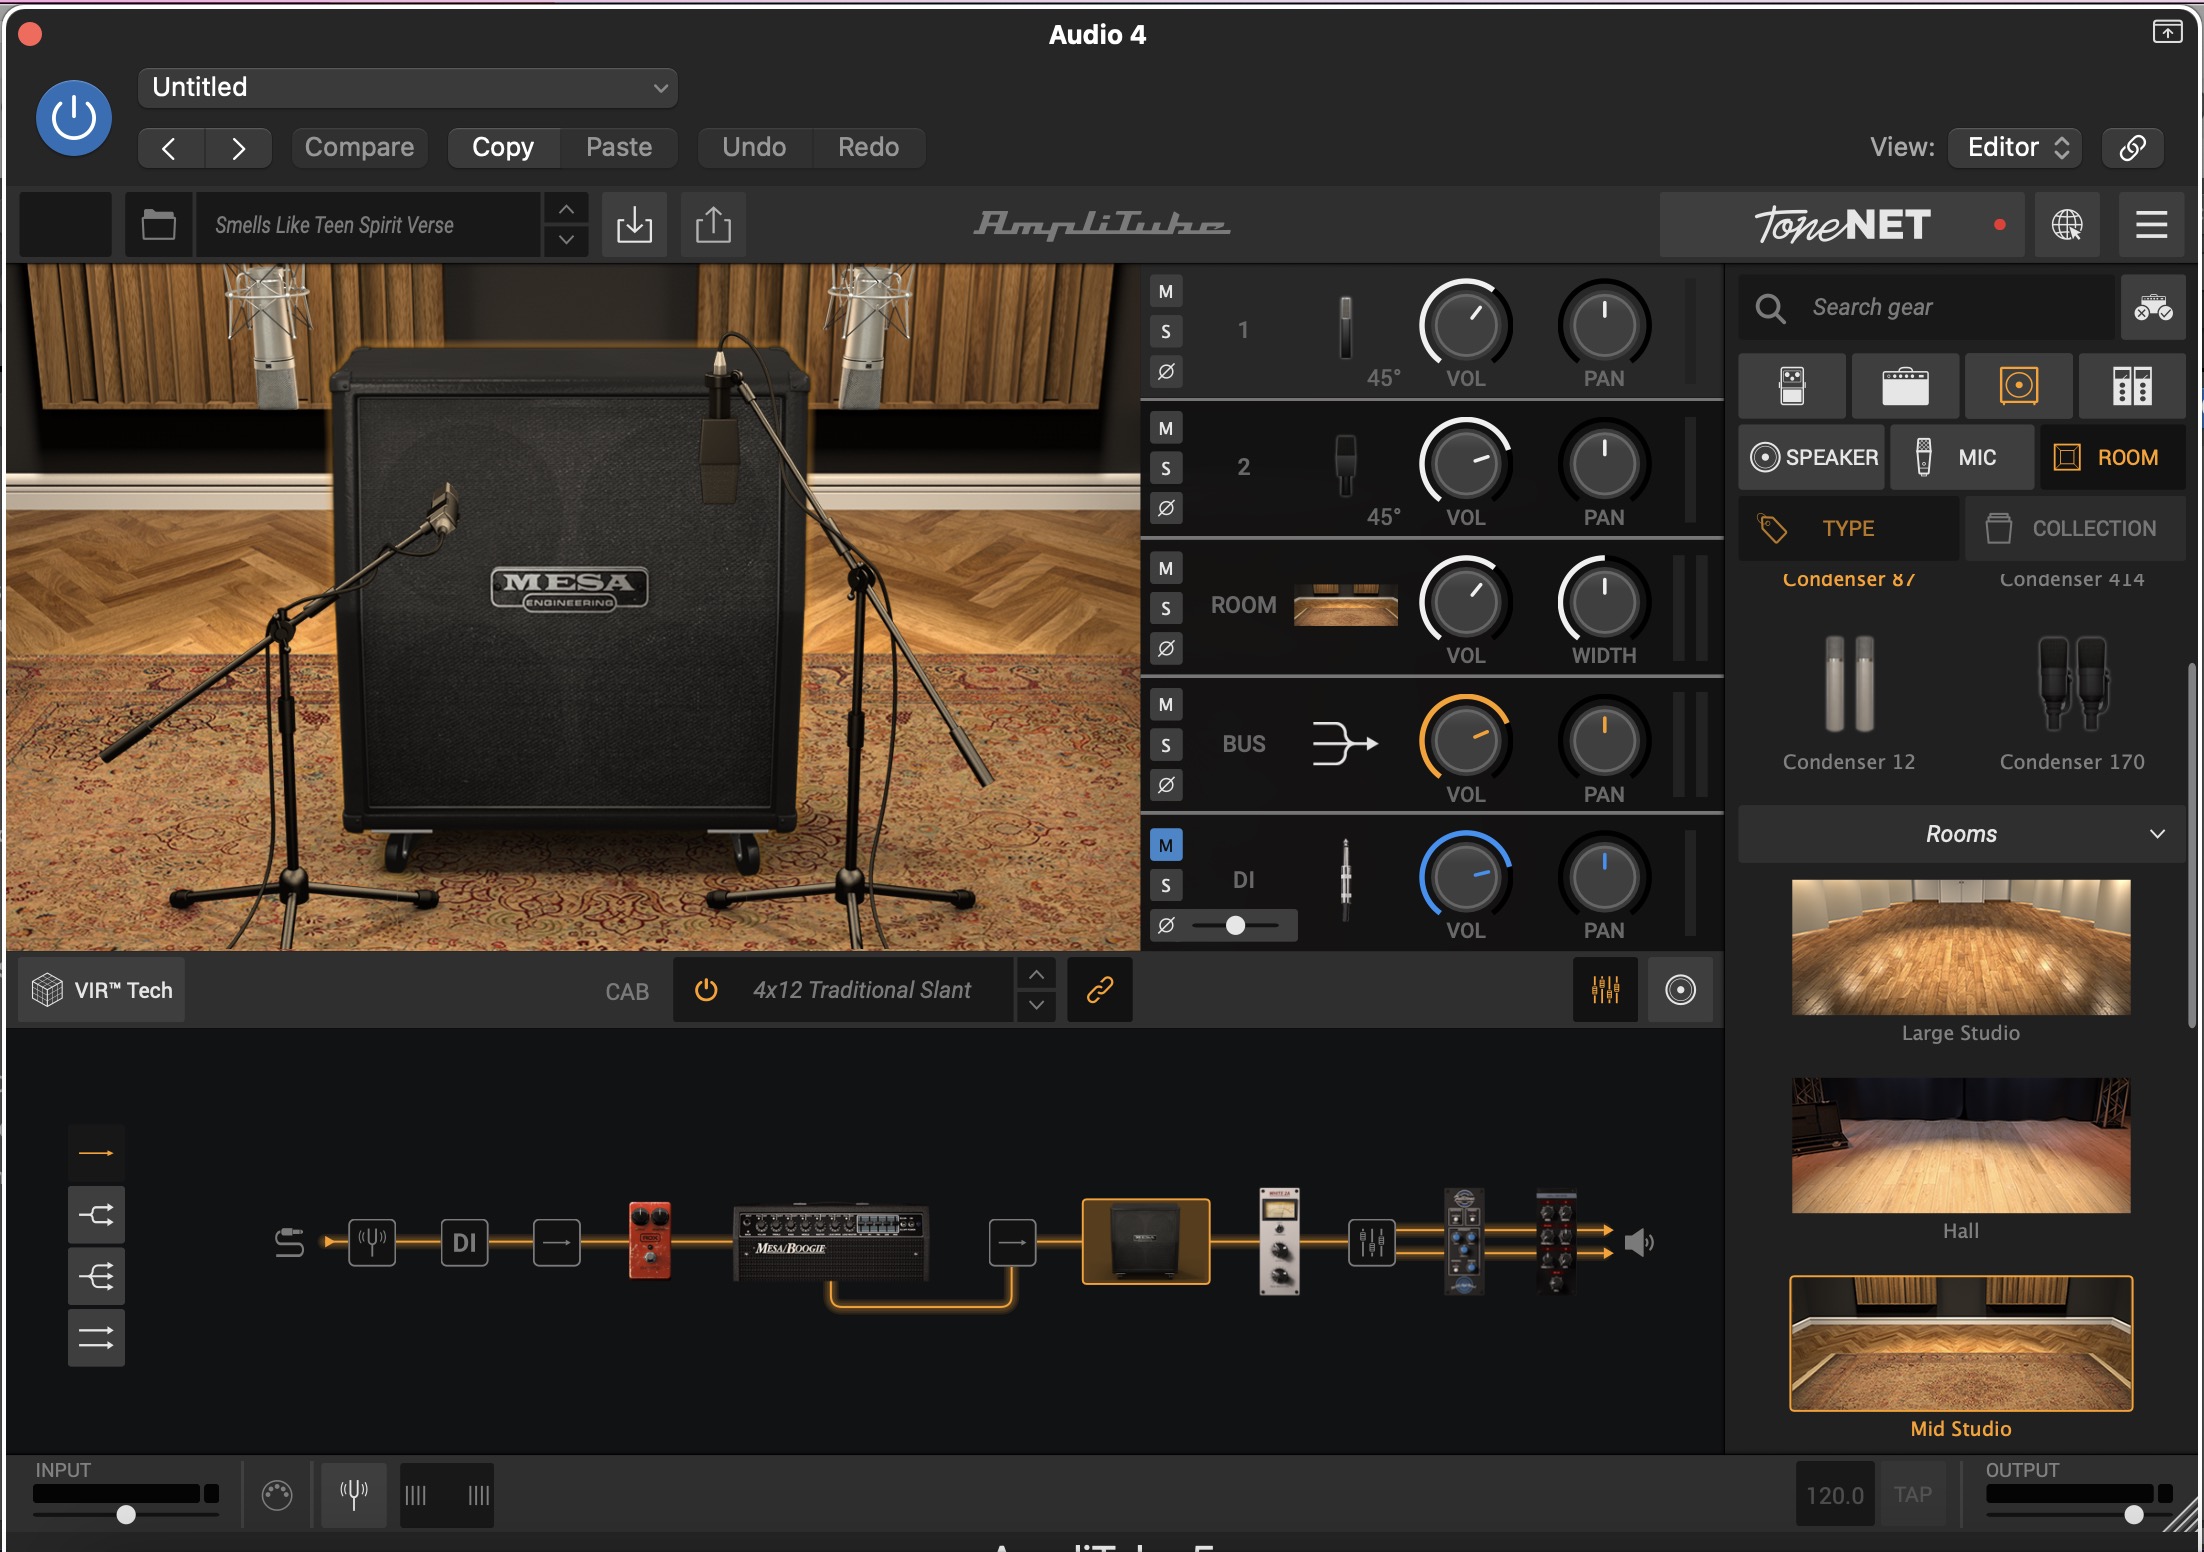Open the 4x12 Traditional Slant cabinet selector

tap(862, 990)
